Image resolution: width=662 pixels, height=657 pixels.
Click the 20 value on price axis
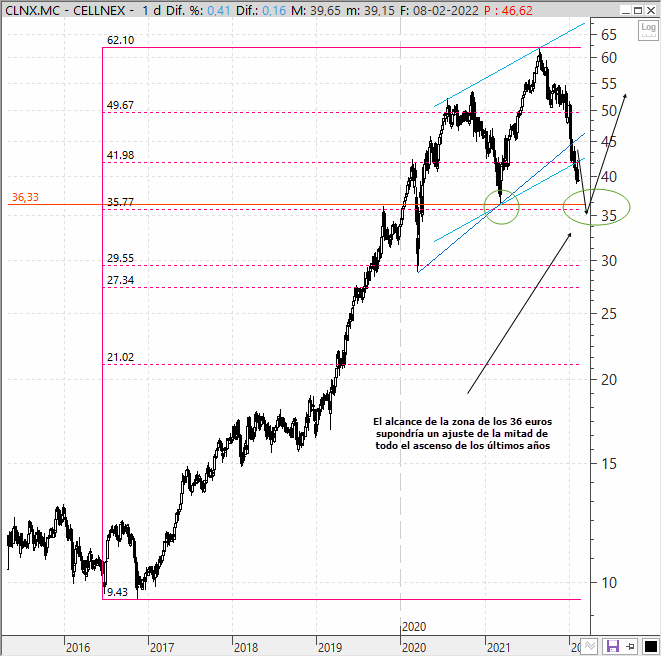click(609, 380)
